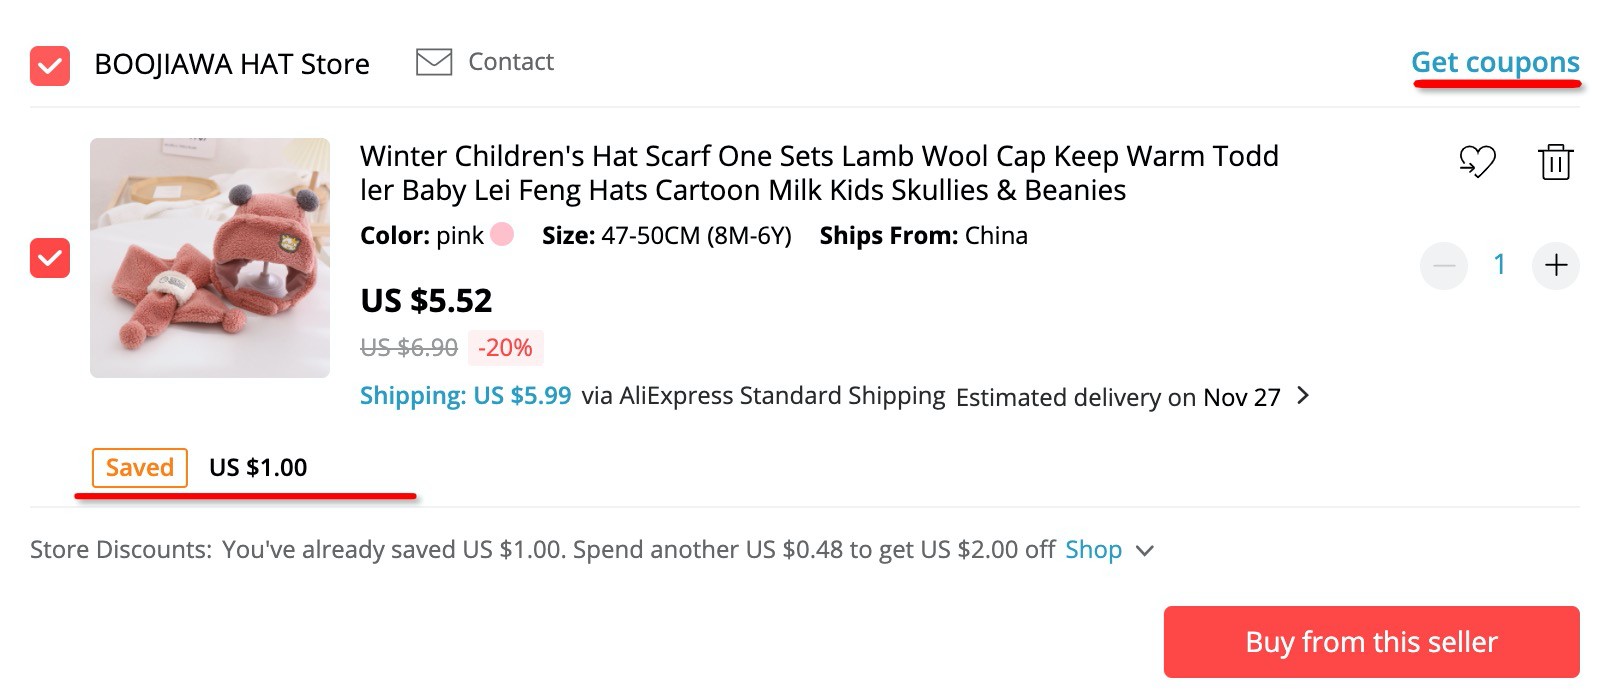This screenshot has height=700, width=1624.
Task: Open Winter Children's Hat Scarf product title
Action: coord(818,172)
